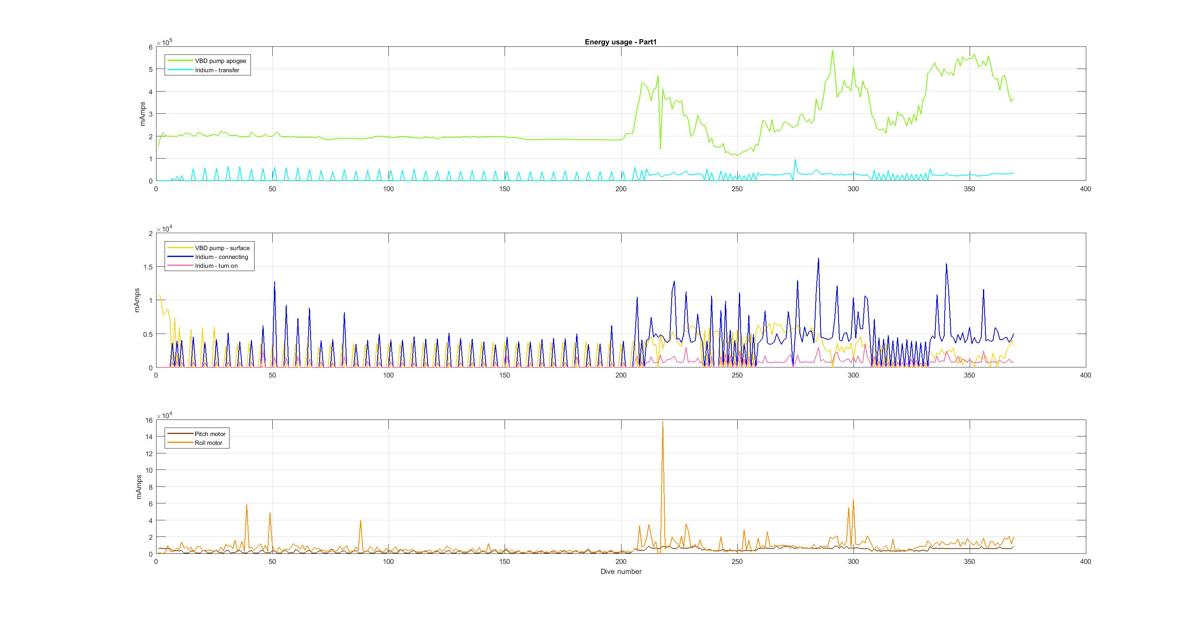Image resolution: width=1200 pixels, height=622 pixels.
Task: Click the orange line sample in bottom legend
Action: 181,442
